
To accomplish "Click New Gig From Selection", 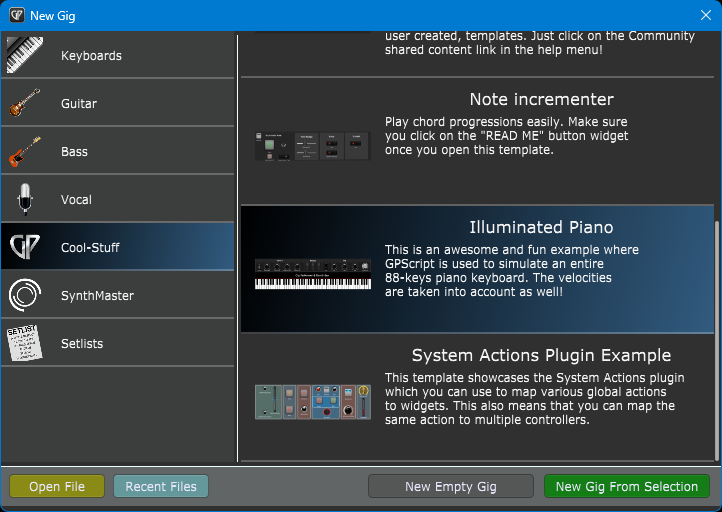I will click(x=627, y=486).
